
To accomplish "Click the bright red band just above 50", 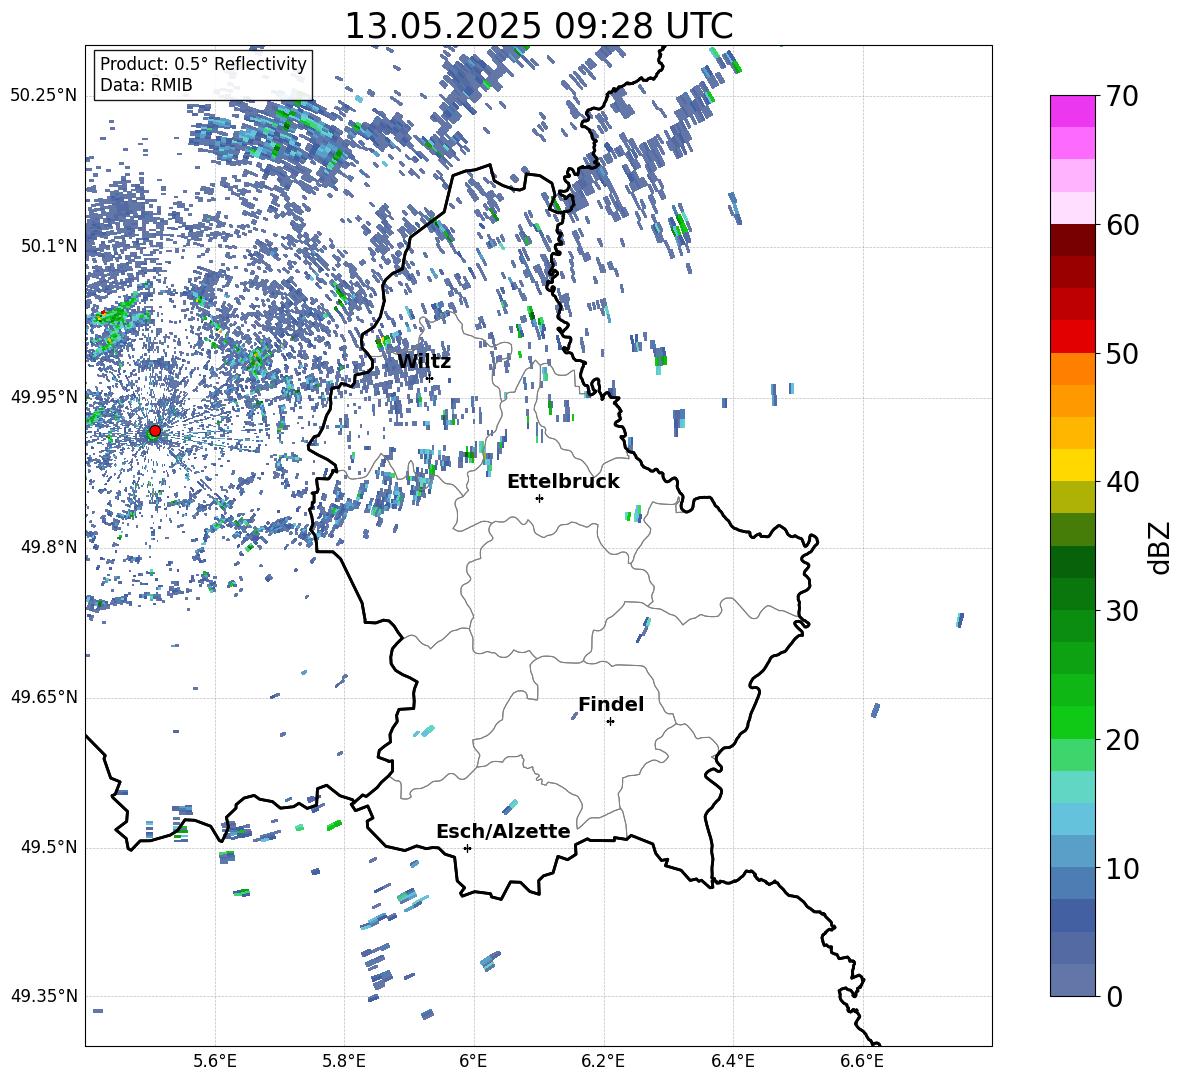I will coord(1072,337).
